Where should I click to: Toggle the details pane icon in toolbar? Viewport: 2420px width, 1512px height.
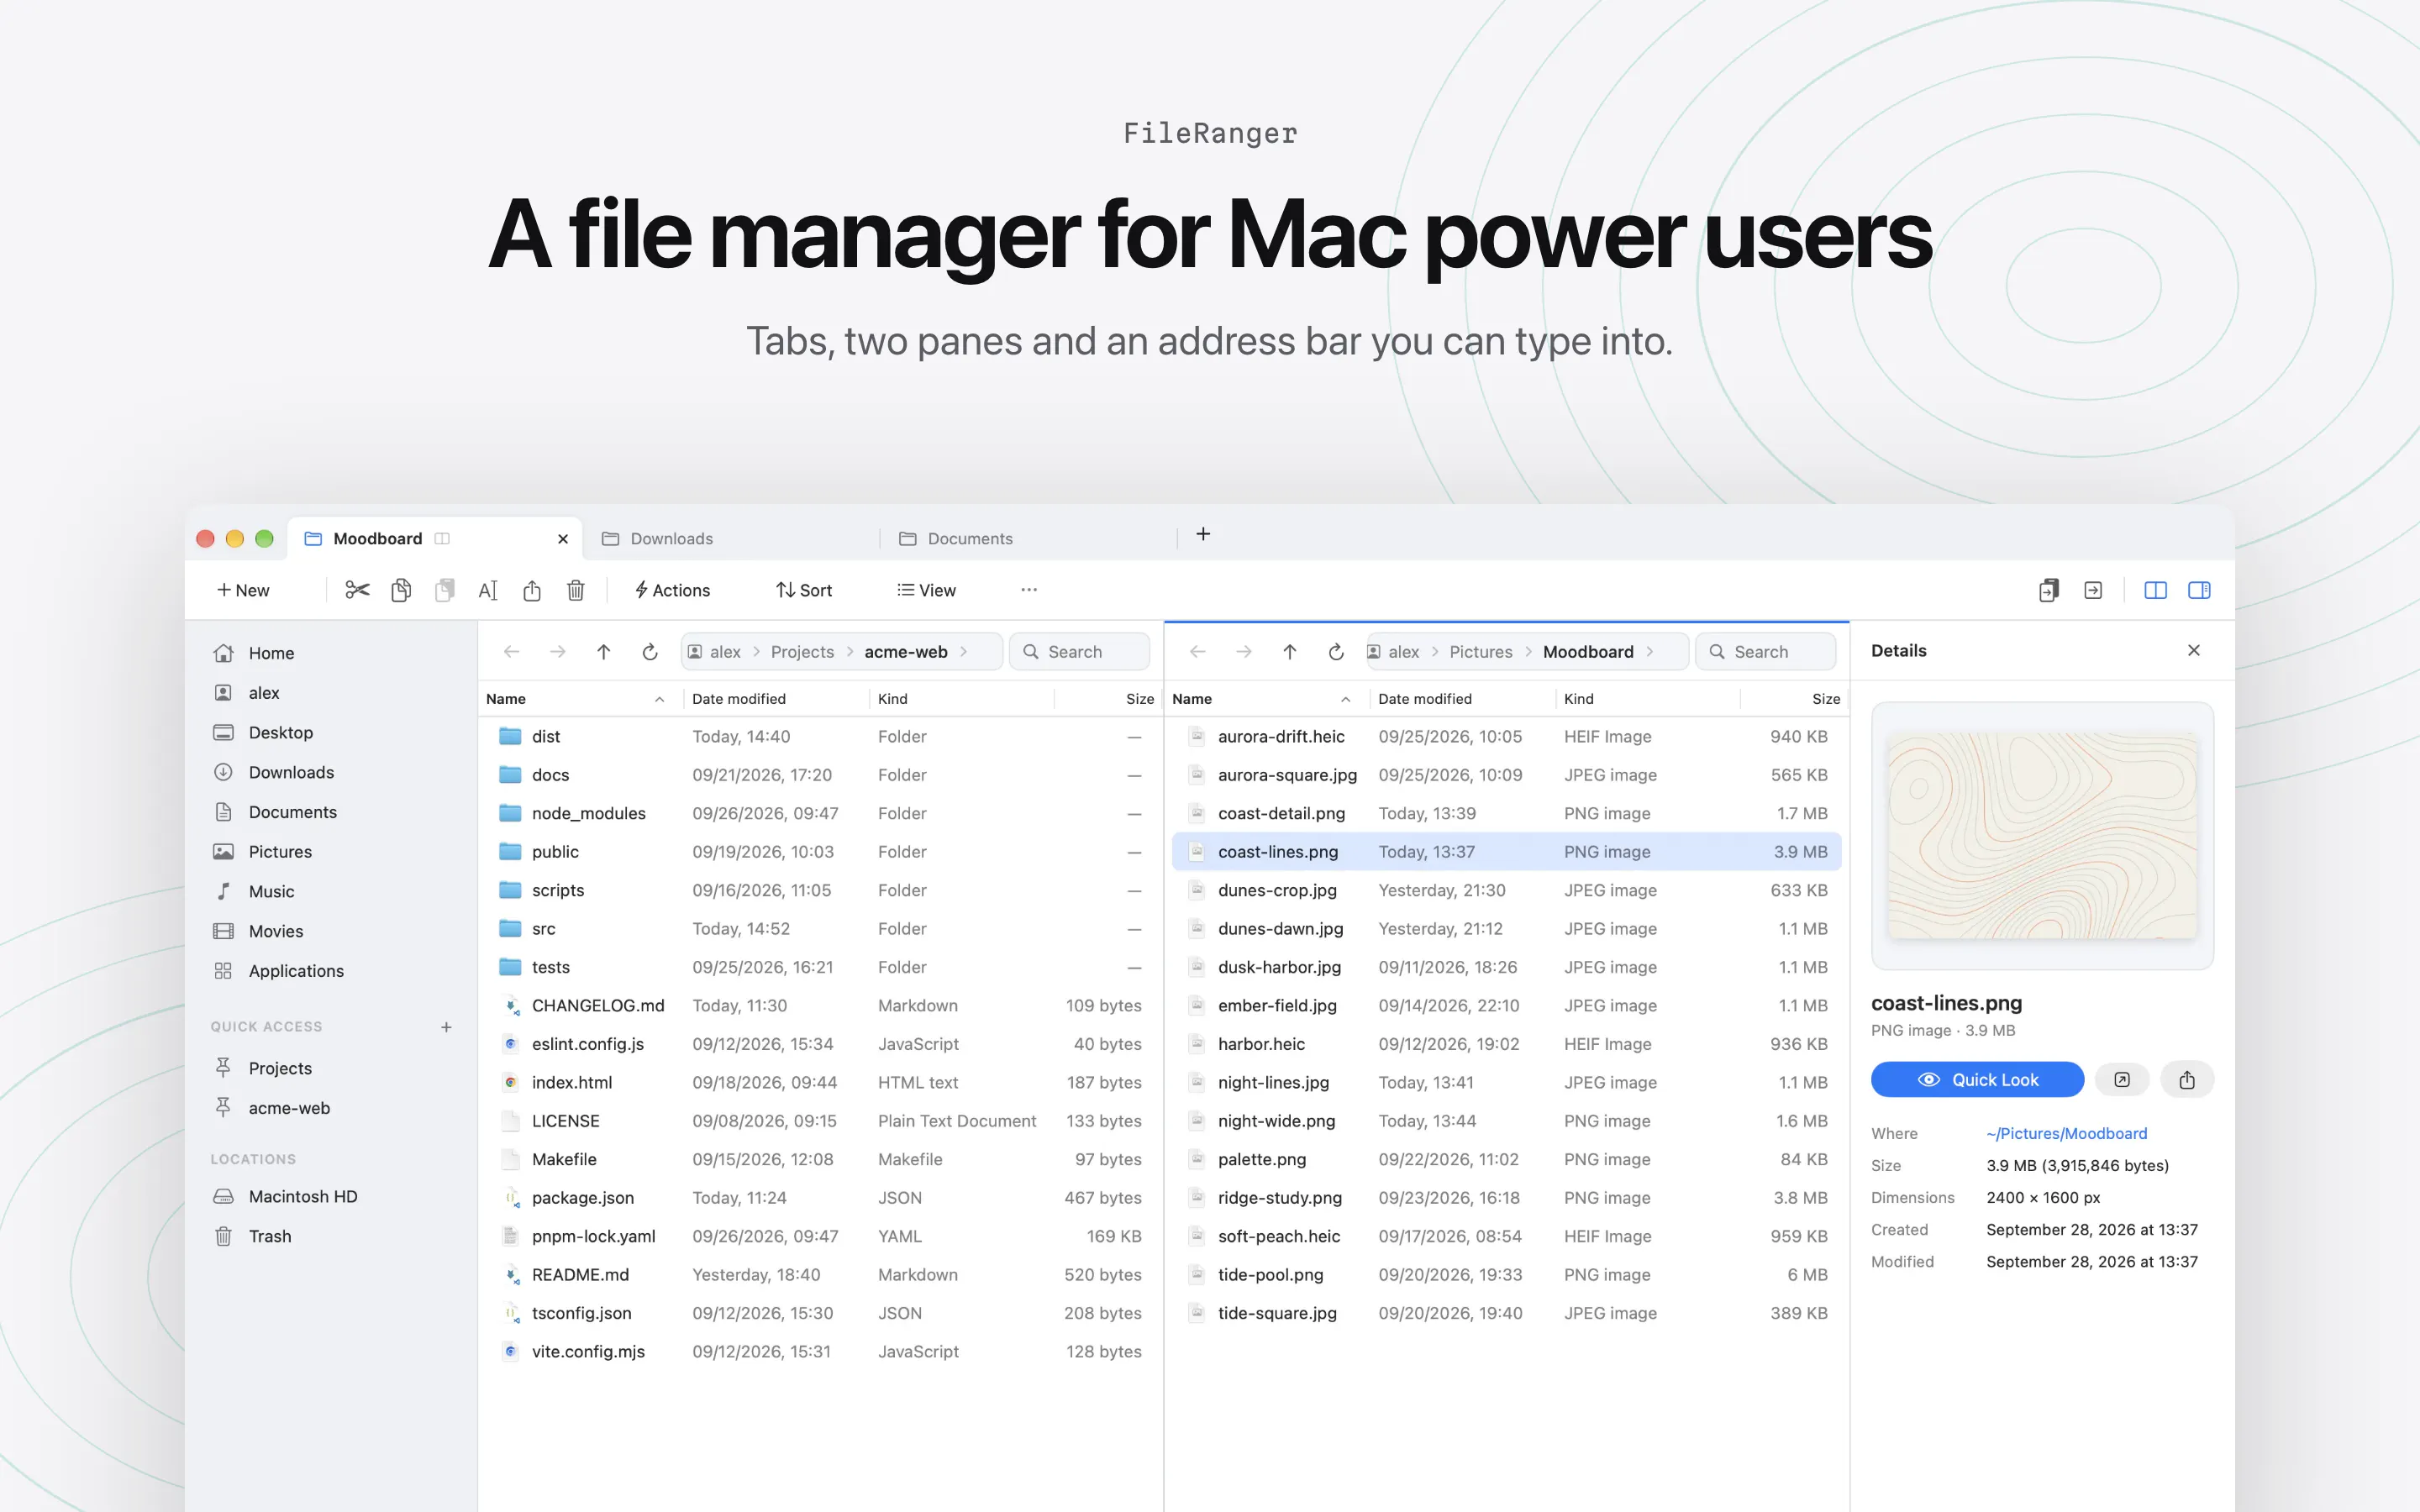pyautogui.click(x=2199, y=590)
